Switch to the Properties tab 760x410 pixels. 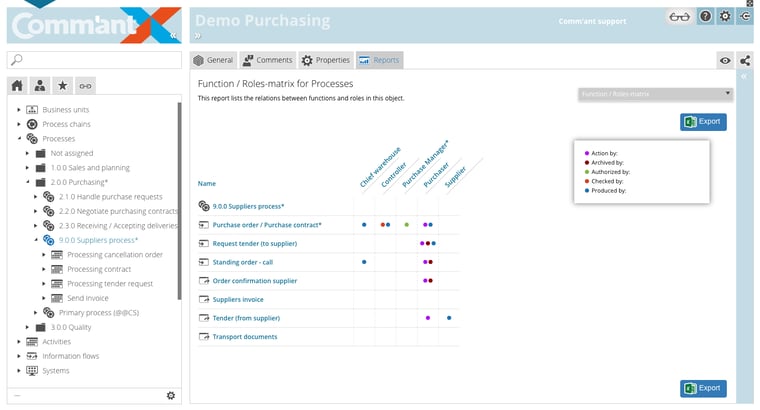click(x=326, y=60)
